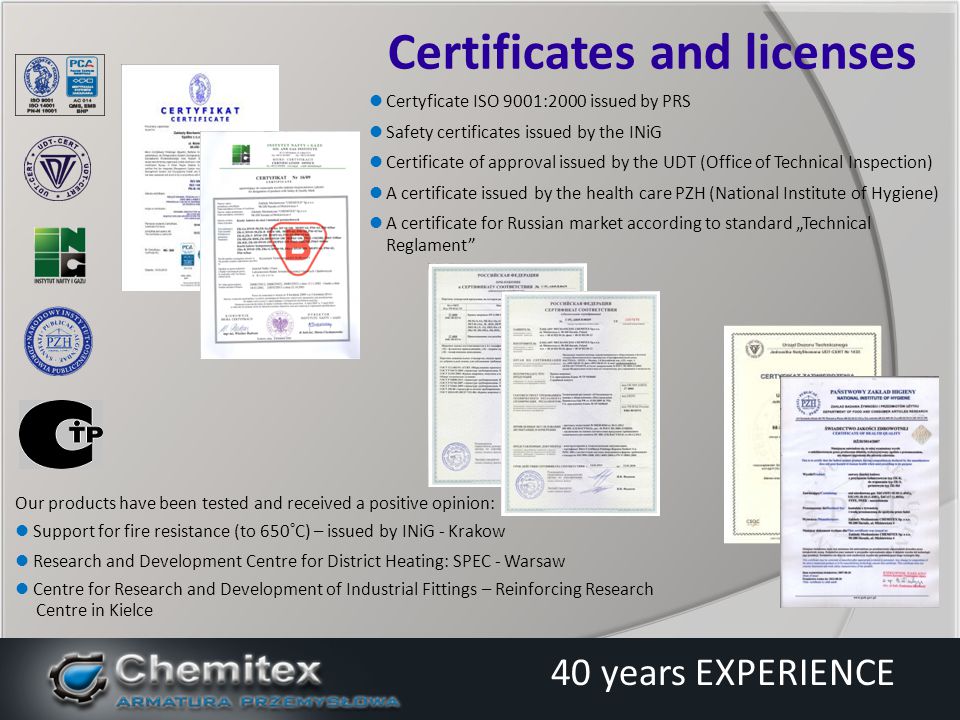Click the "INSTYTUT NAFTY I GAZU" caption
This screenshot has width=960, height=720.
(x=60, y=280)
